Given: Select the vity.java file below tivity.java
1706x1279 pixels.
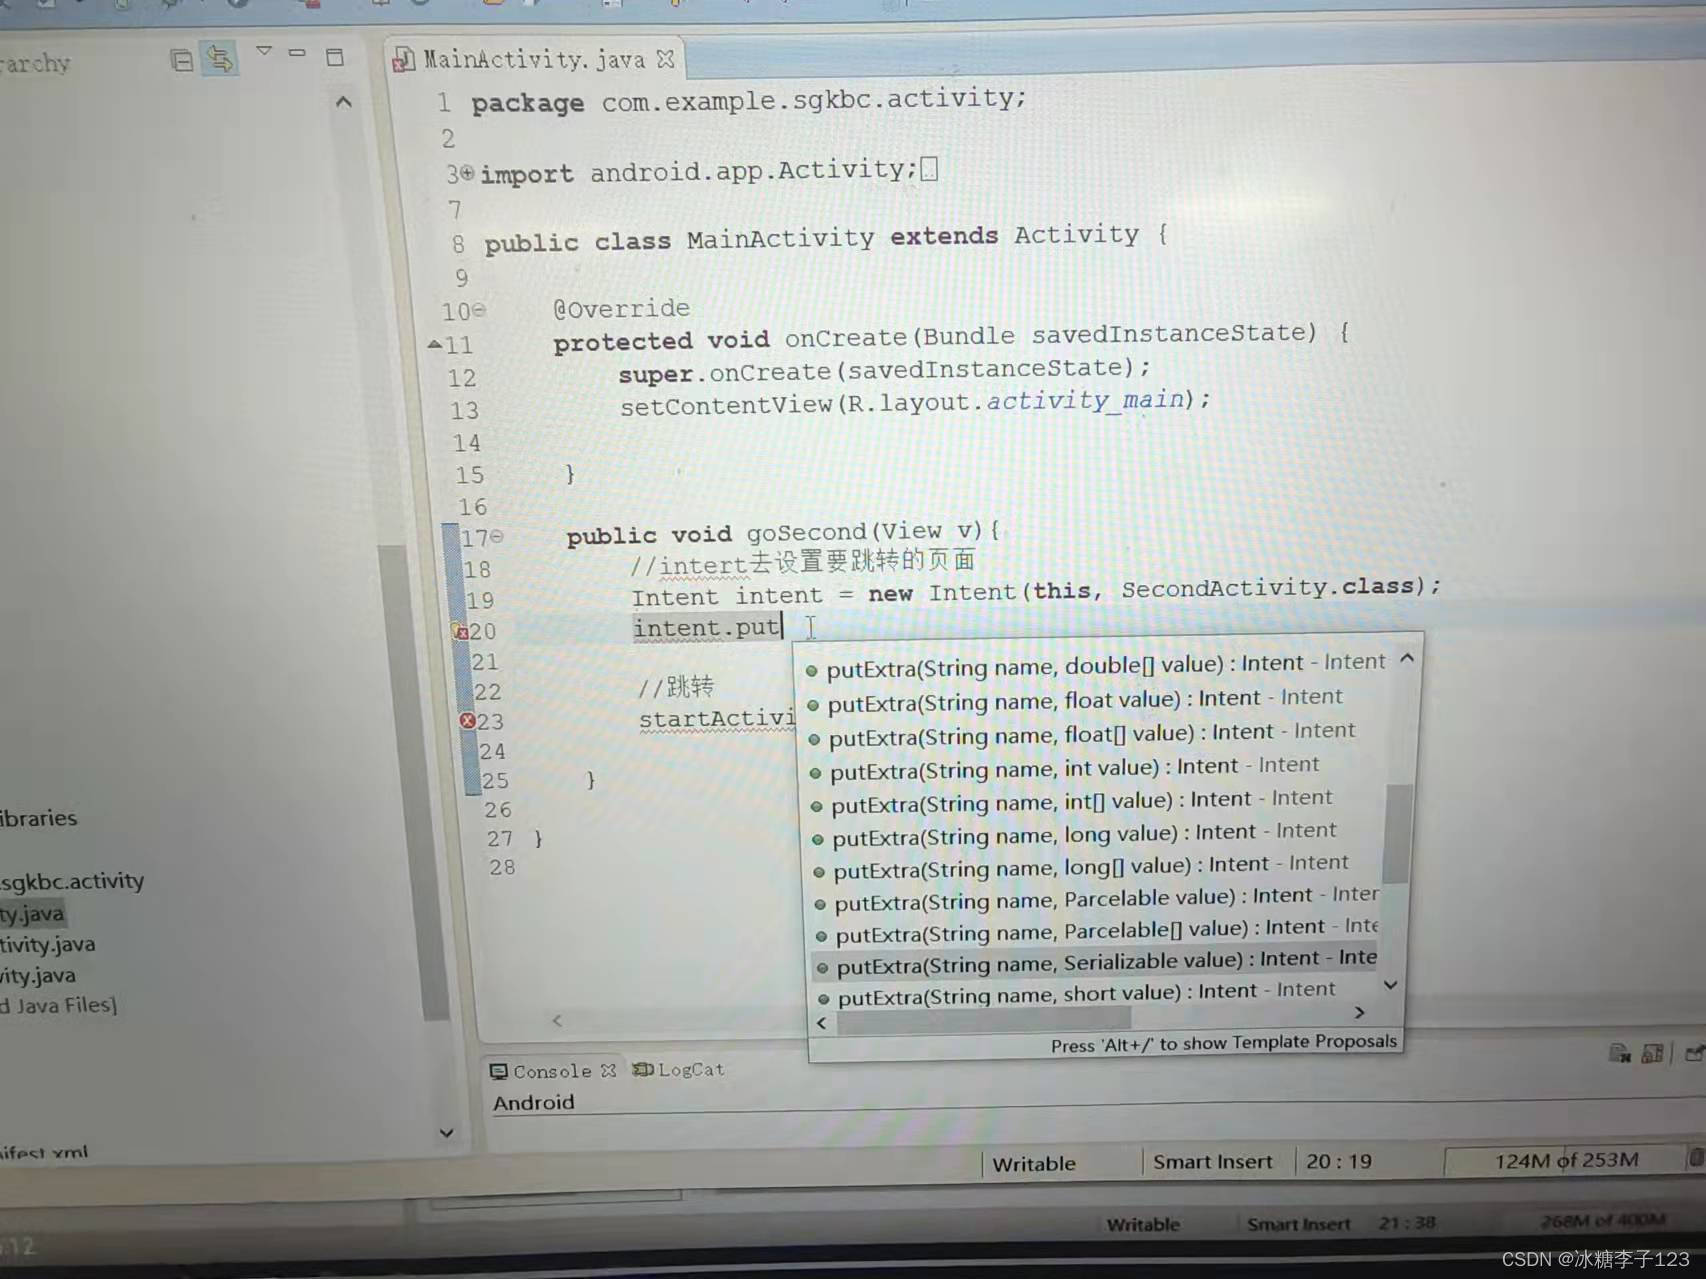Looking at the screenshot, I should pyautogui.click(x=38, y=975).
